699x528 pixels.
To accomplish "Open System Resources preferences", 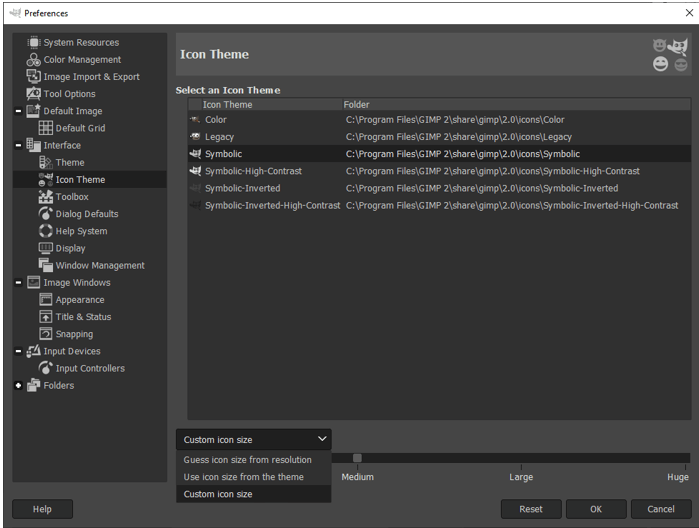I will [x=82, y=42].
